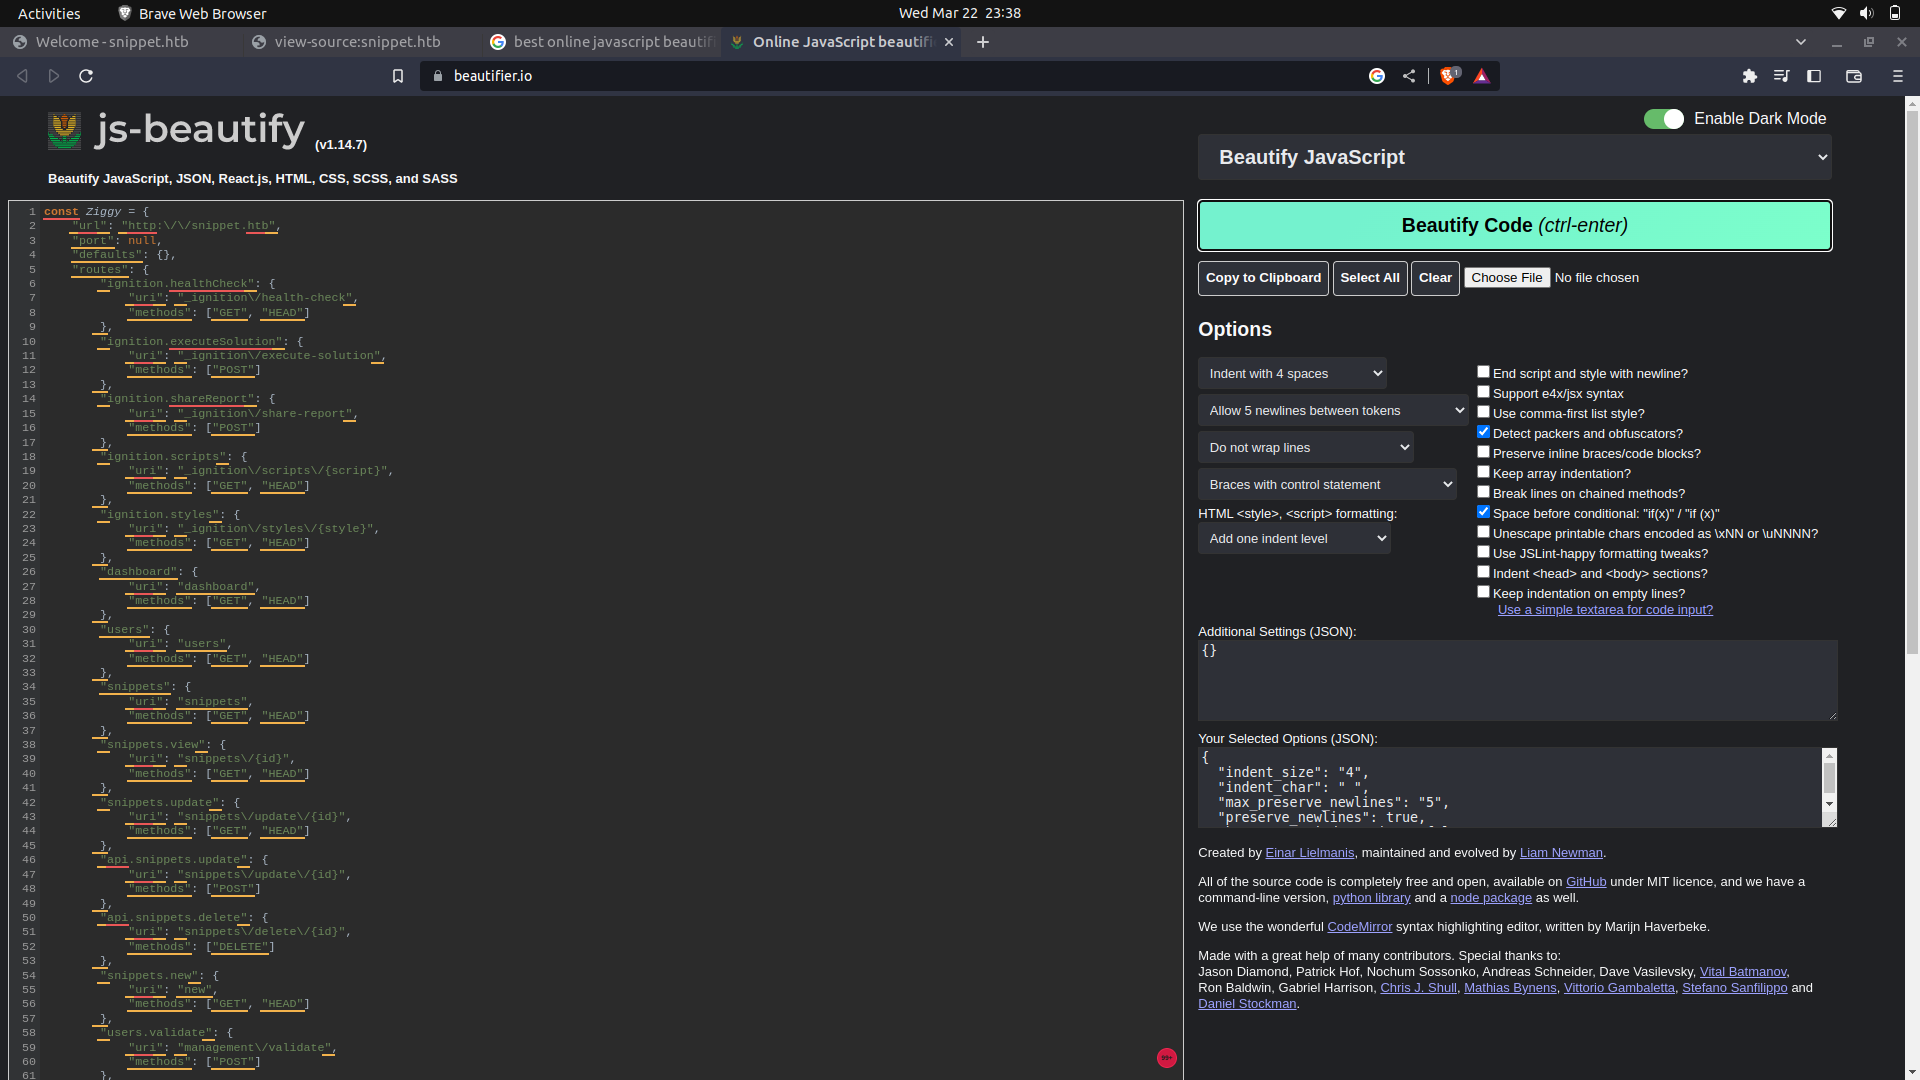This screenshot has width=1920, height=1080.
Task: Open the Brave Rewards triangle icon
Action: click(x=1482, y=75)
